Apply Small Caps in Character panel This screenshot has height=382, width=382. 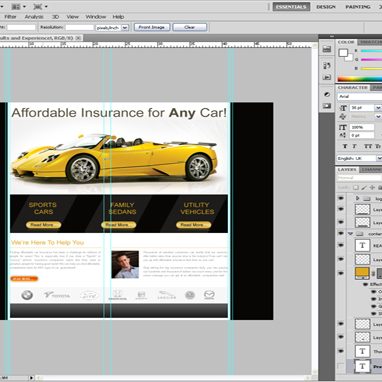(378, 146)
